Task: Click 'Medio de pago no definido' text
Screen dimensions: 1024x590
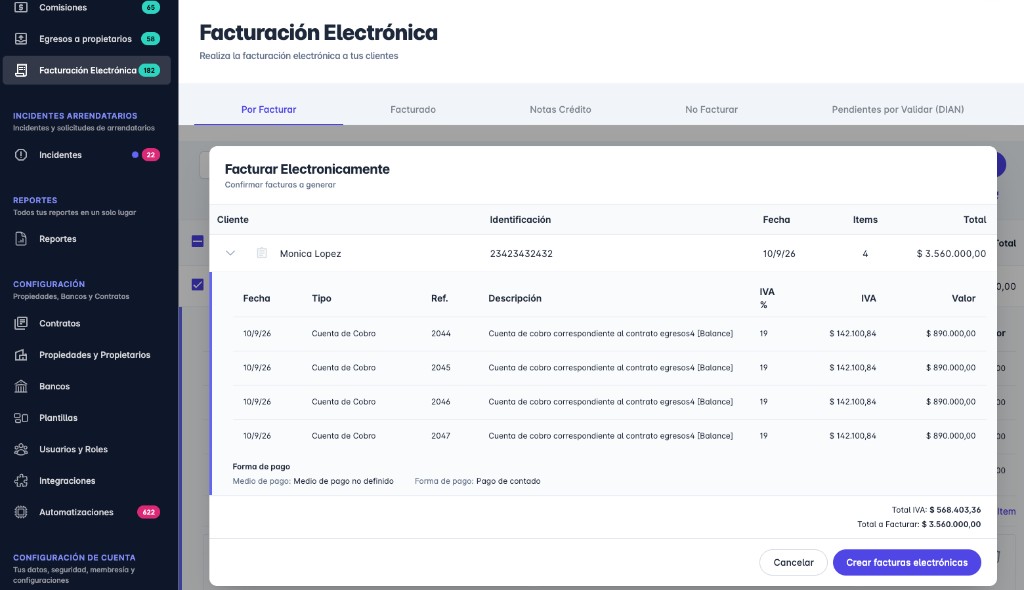Action: (x=344, y=481)
